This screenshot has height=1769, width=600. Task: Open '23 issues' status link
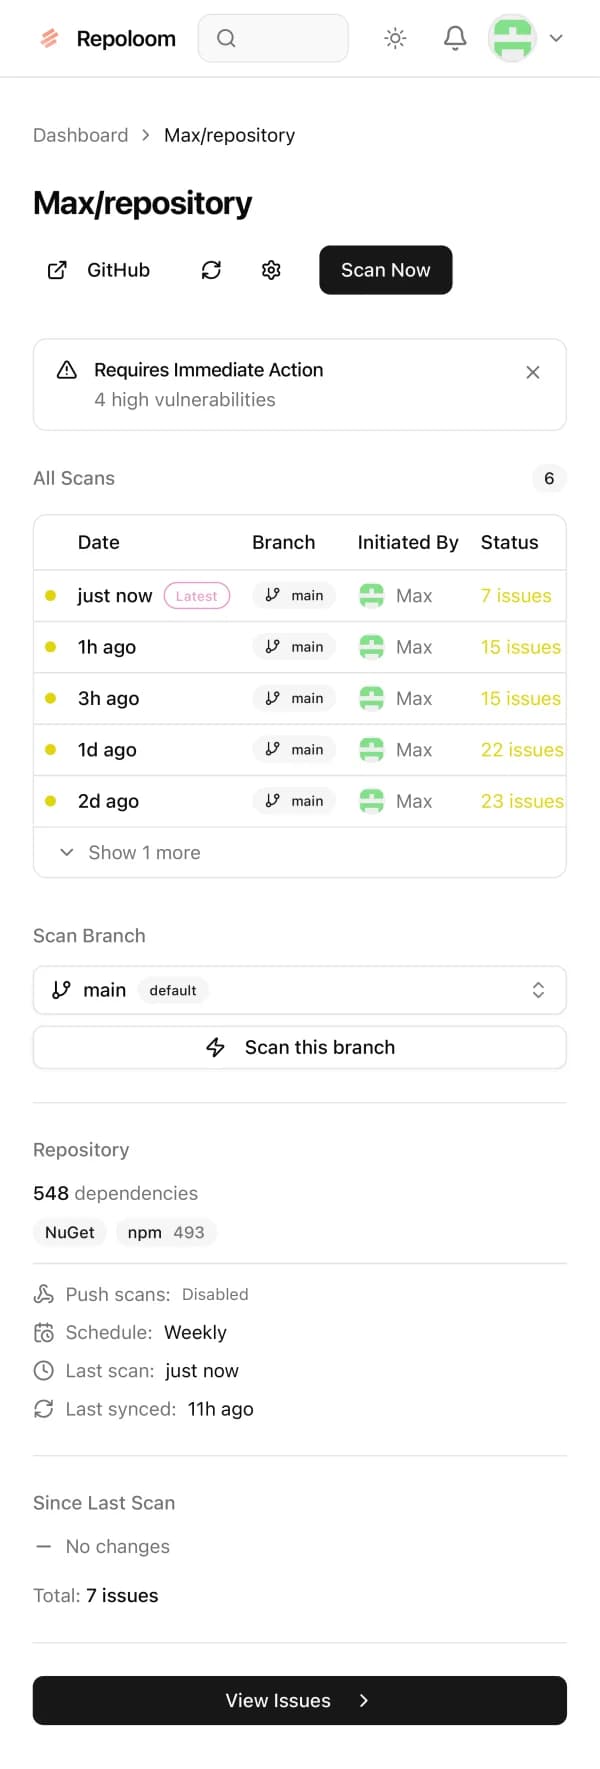pyautogui.click(x=522, y=801)
